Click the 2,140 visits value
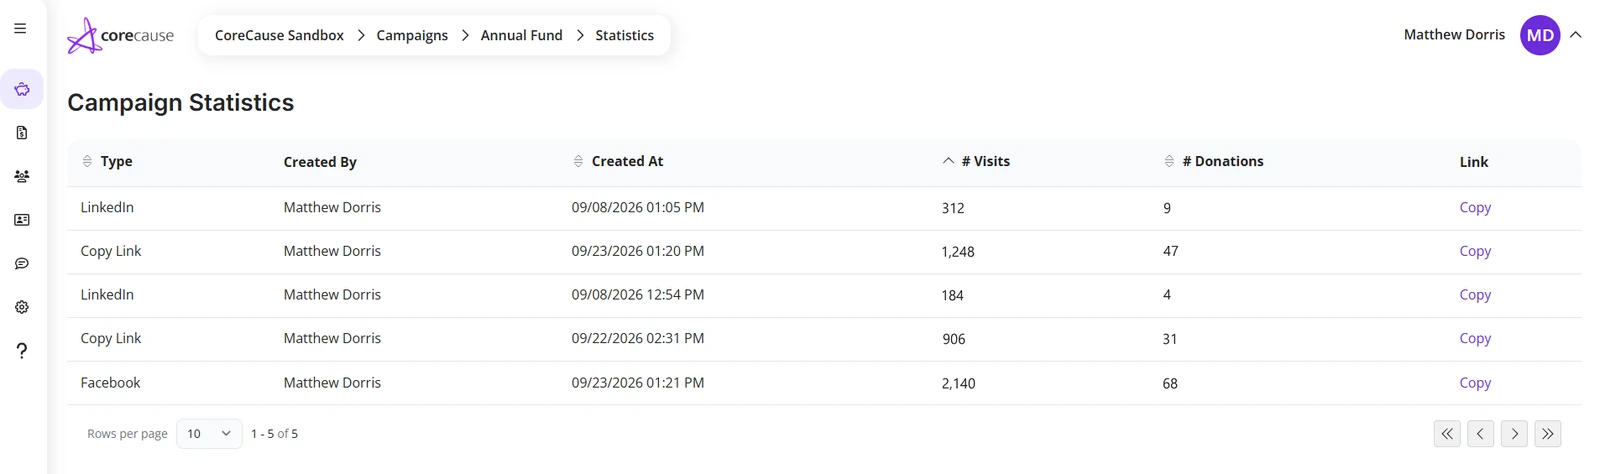 pos(958,383)
